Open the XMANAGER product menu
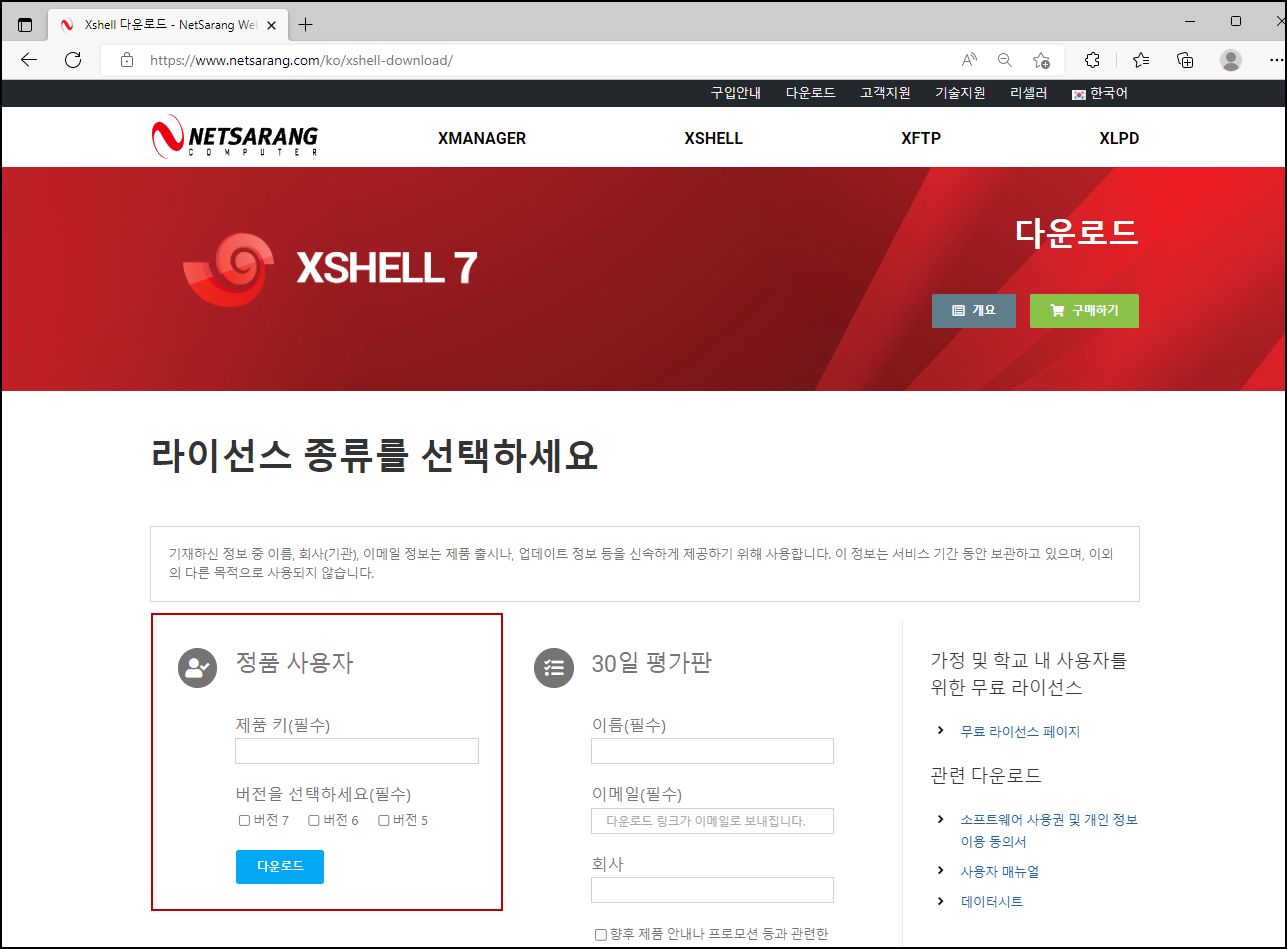 [482, 138]
